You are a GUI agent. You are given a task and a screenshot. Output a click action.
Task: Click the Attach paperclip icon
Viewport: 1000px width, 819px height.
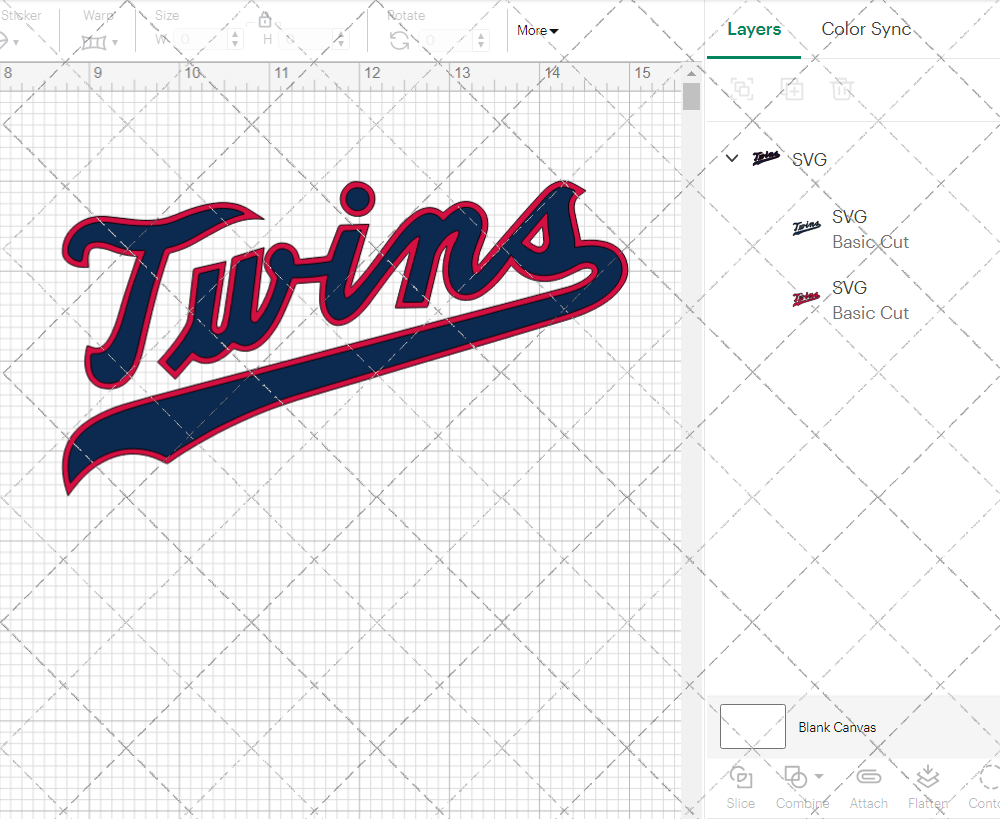[868, 778]
